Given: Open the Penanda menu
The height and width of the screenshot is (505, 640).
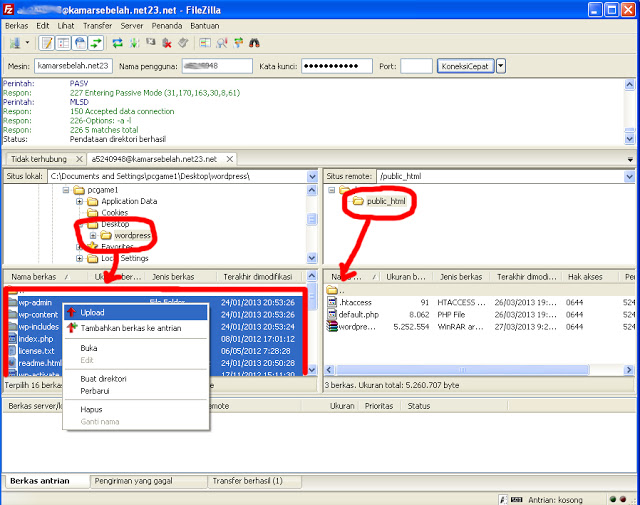Looking at the screenshot, I should [x=167, y=26].
